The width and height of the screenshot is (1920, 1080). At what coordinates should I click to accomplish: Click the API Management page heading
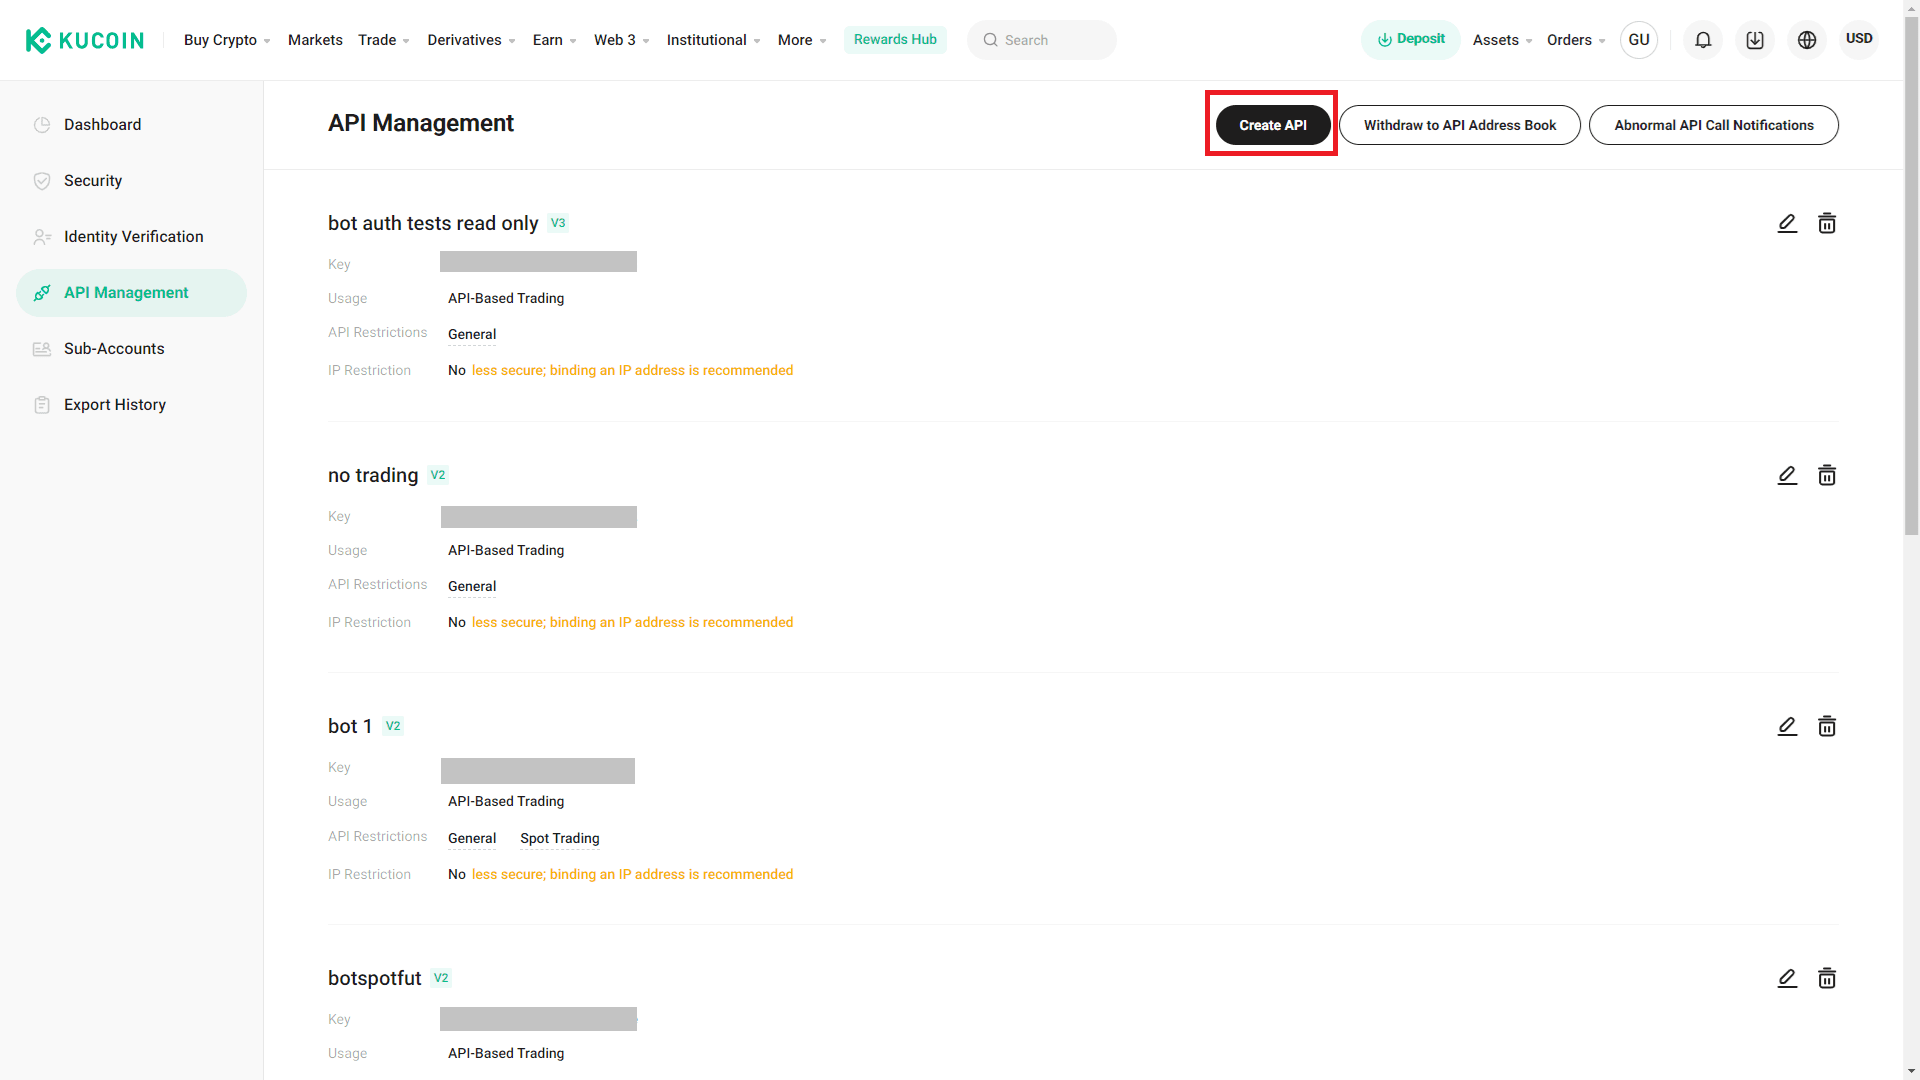tap(420, 123)
